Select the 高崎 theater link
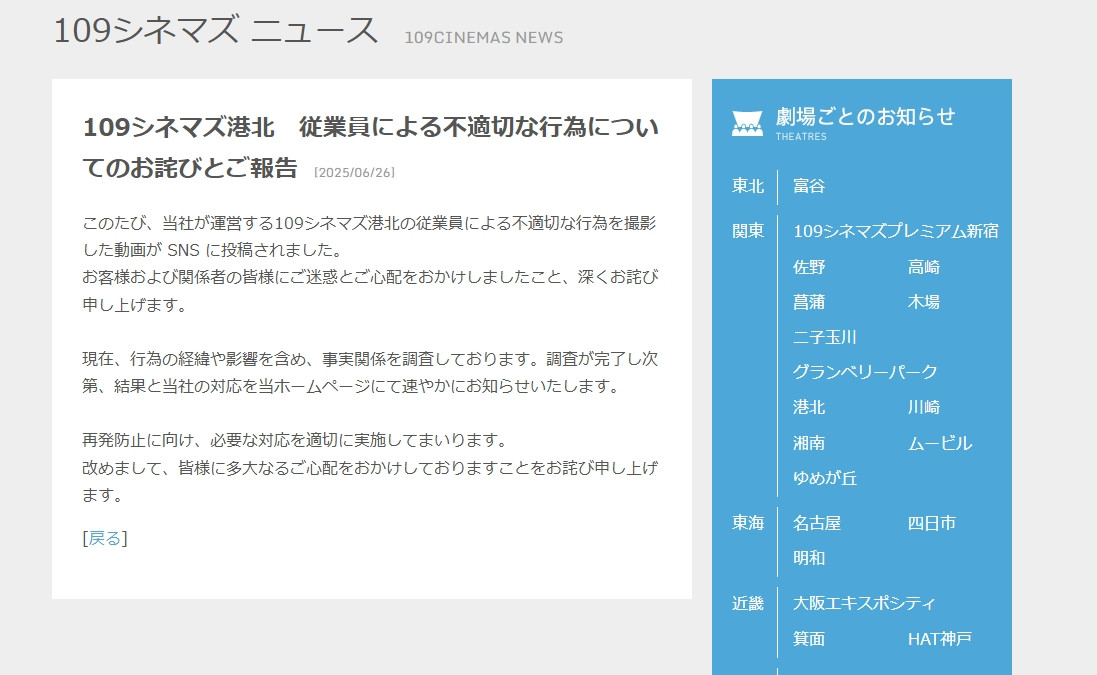 point(924,267)
